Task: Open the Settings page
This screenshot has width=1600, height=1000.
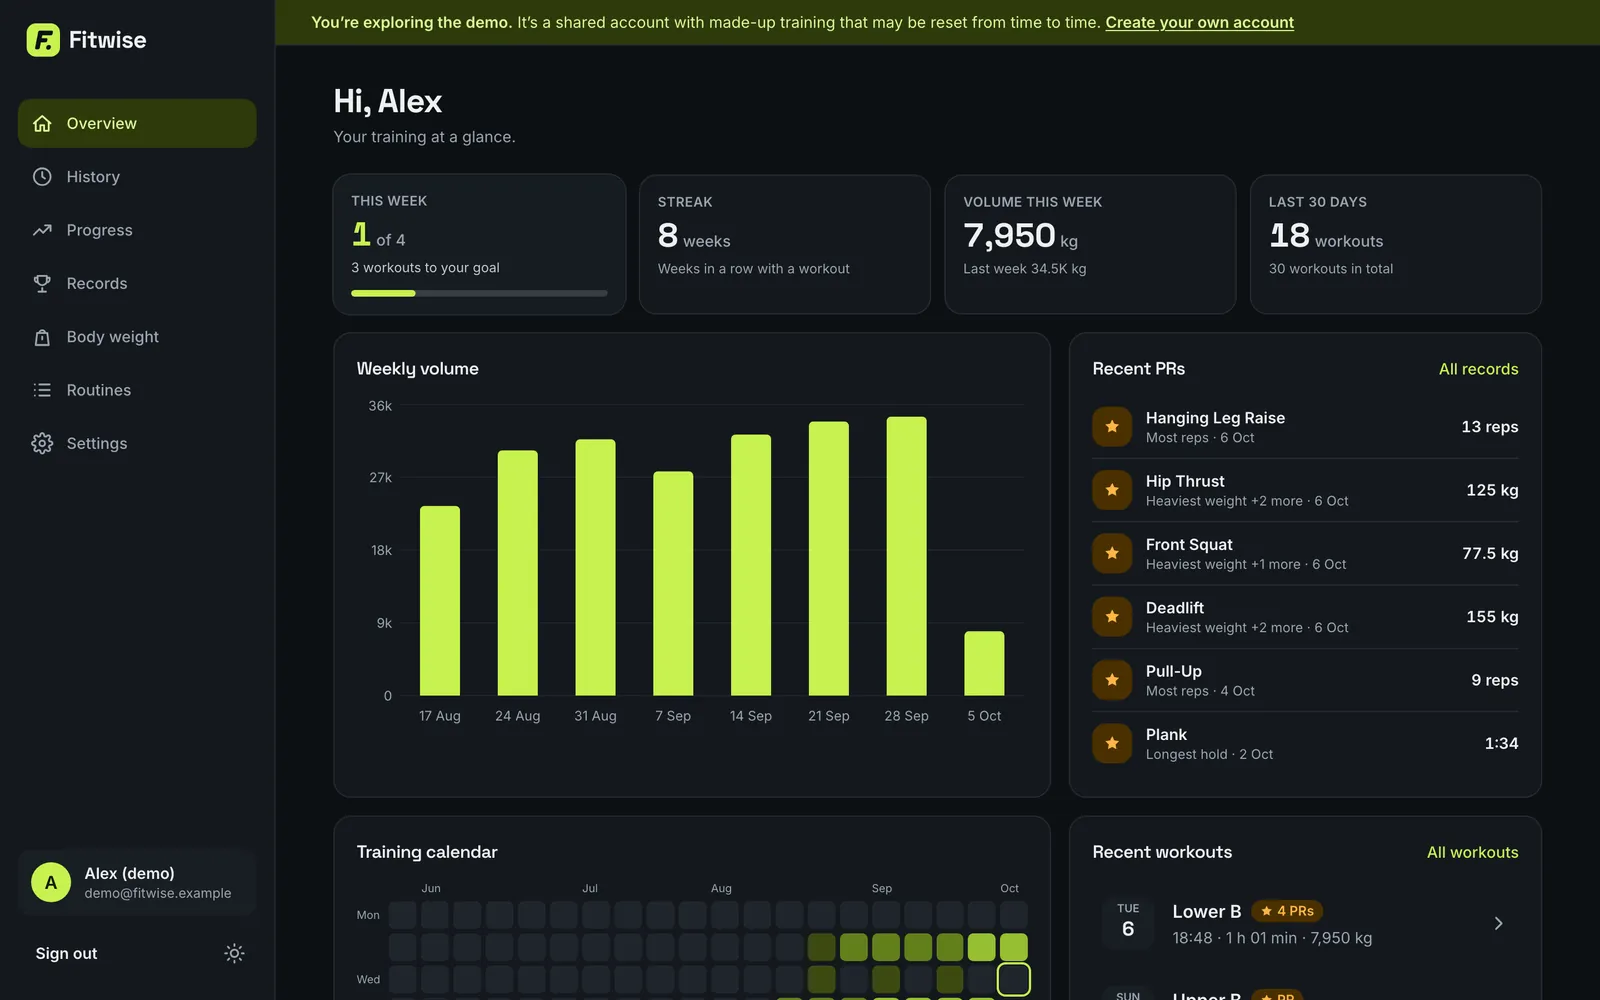Action: (137, 443)
